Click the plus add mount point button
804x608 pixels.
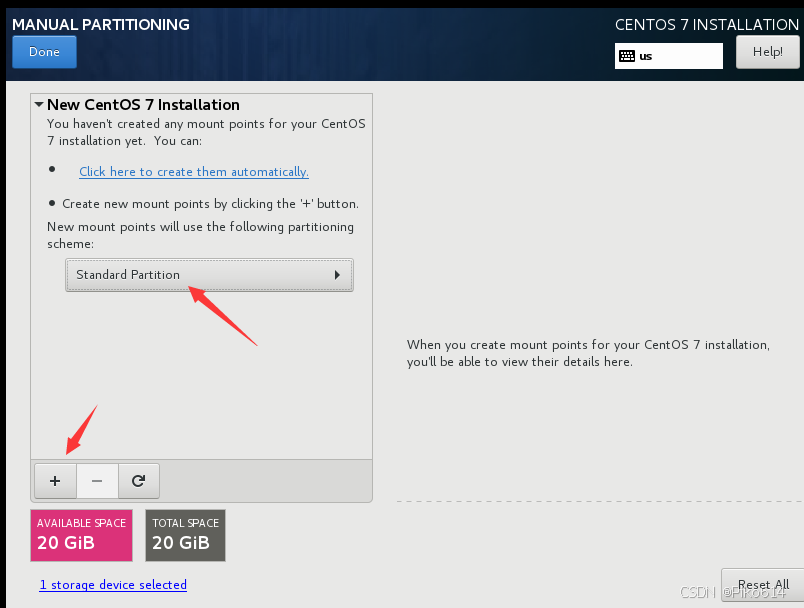coord(55,481)
